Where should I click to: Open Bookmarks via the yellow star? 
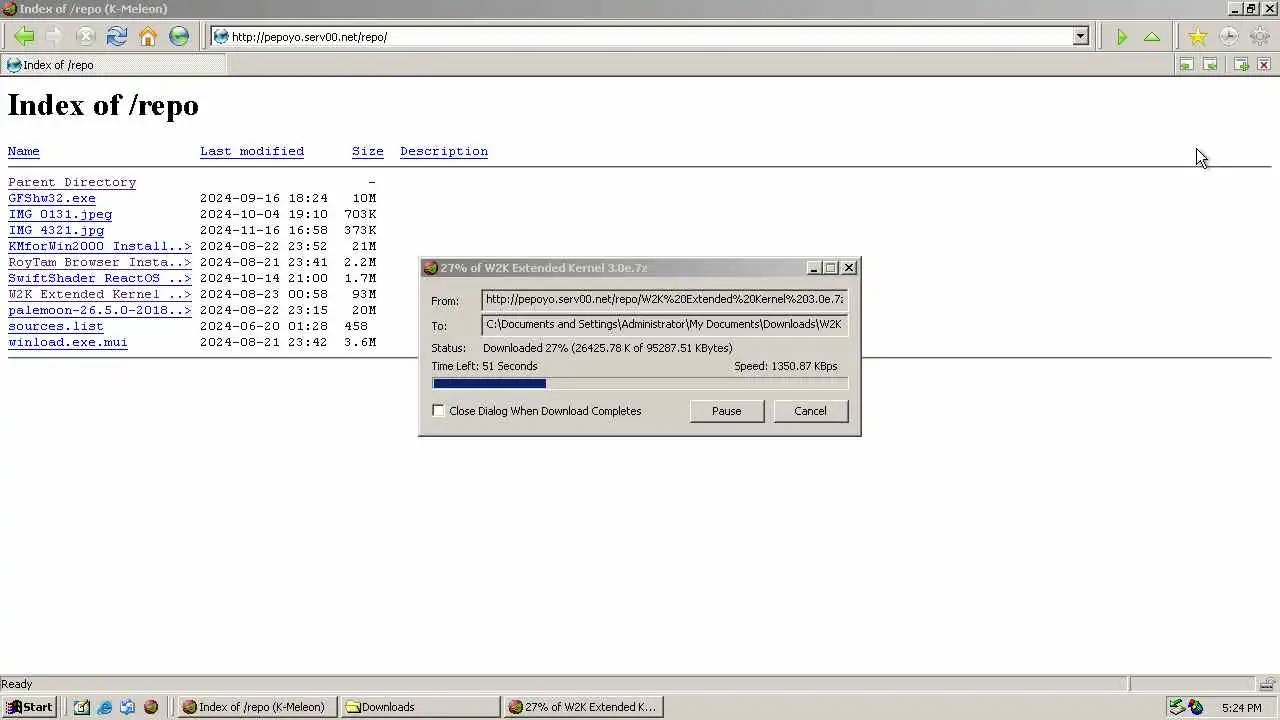[x=1197, y=37]
